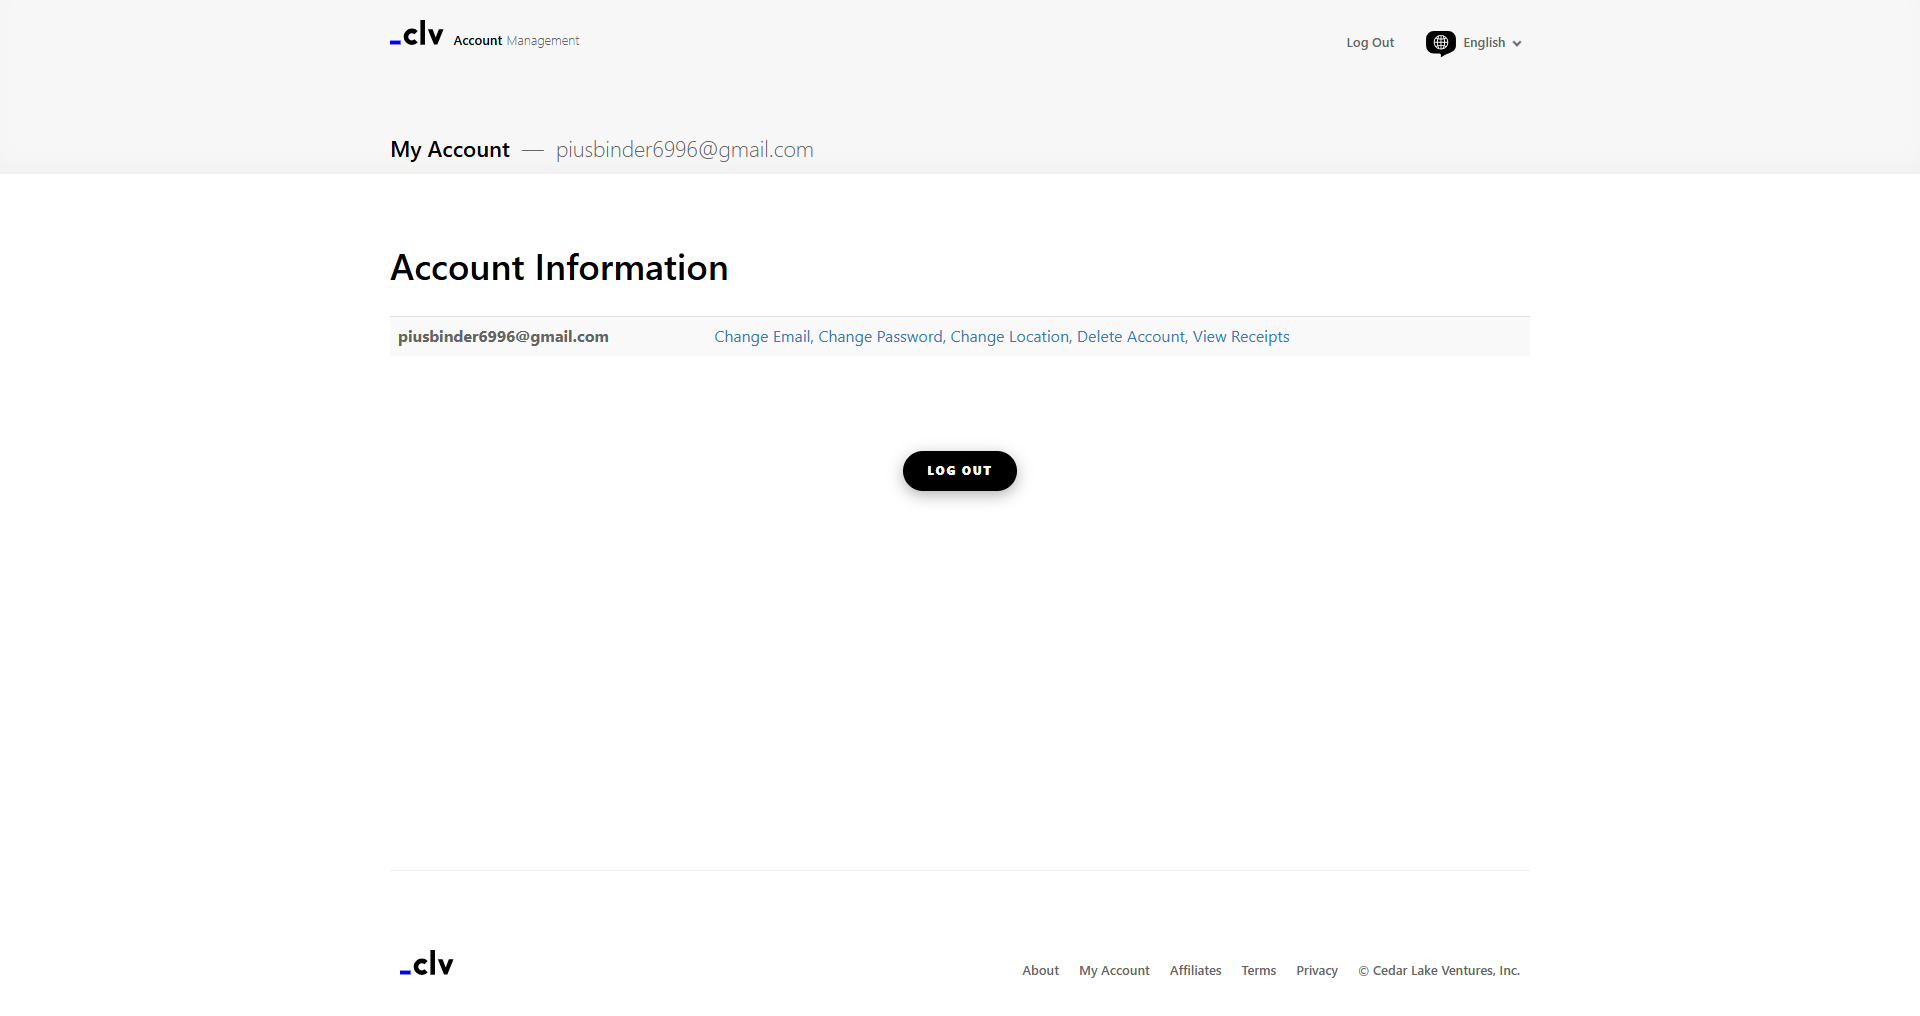Click the Delete Account link
The height and width of the screenshot is (1016, 1920).
(x=1130, y=337)
